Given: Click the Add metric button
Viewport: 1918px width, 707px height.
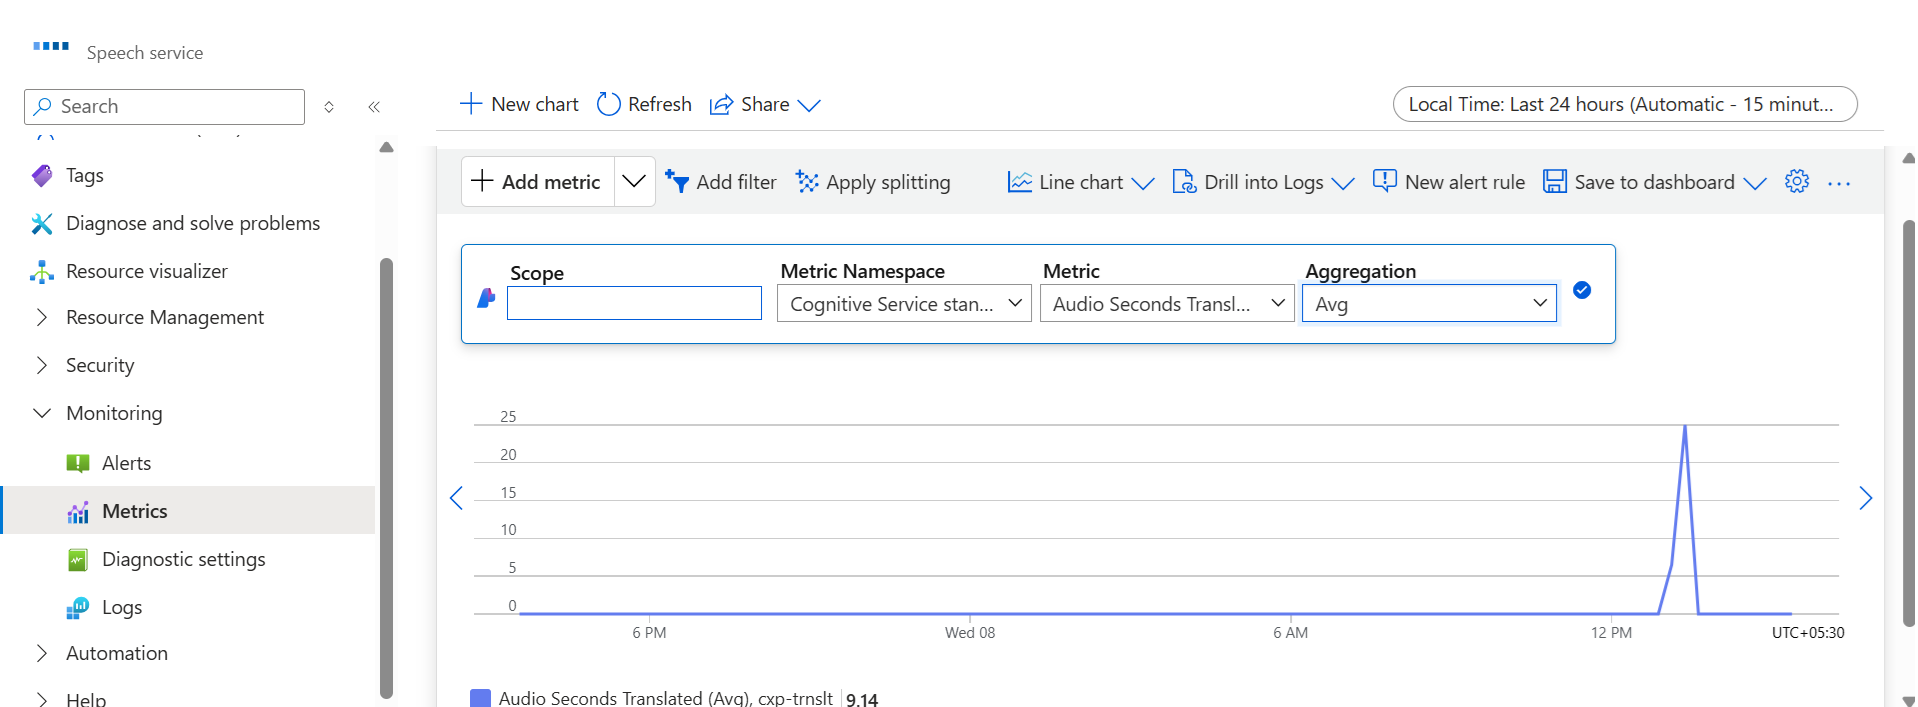Looking at the screenshot, I should pos(537,181).
